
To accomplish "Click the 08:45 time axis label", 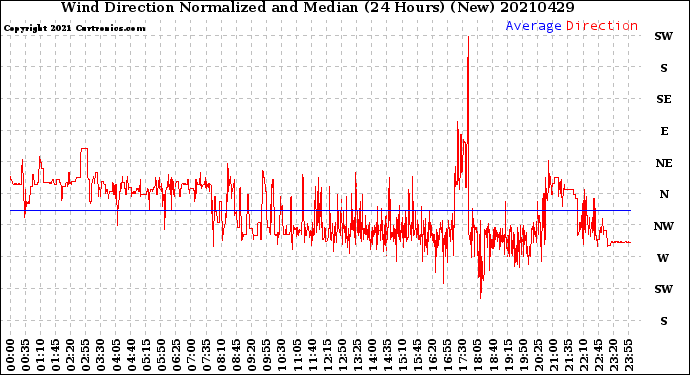I will click(237, 355).
